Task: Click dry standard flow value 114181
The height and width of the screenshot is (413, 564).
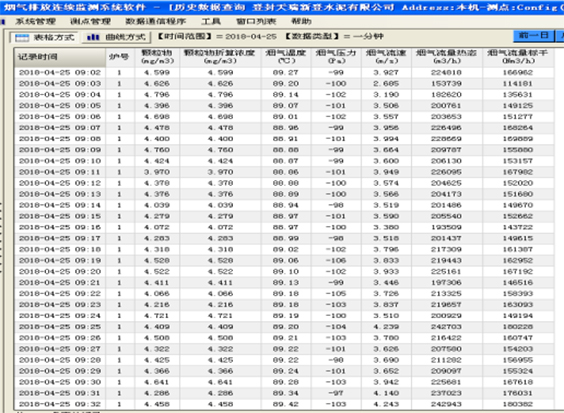Action: [x=518, y=83]
